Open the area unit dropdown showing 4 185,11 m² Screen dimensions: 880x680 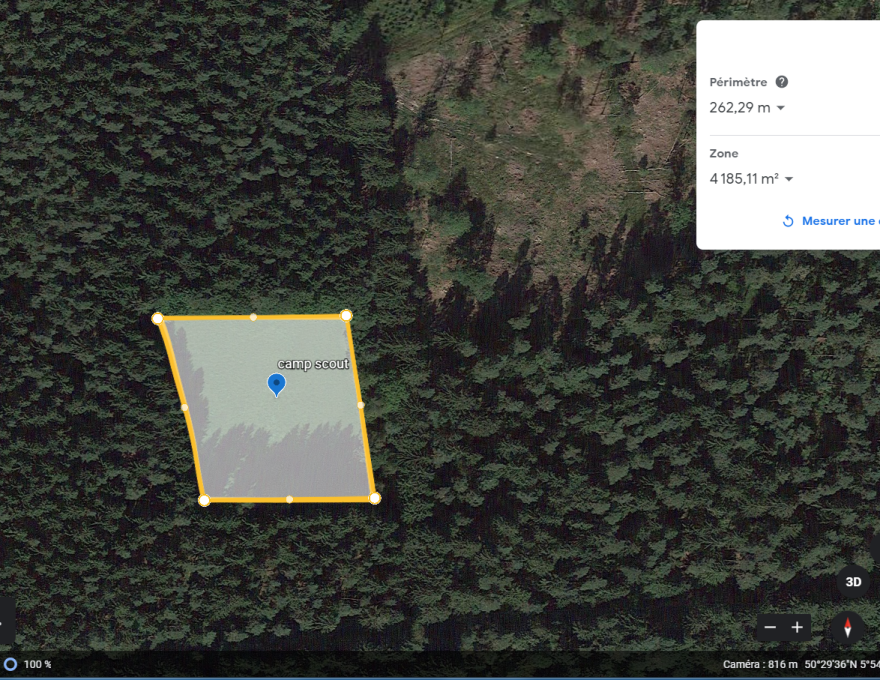coord(788,179)
